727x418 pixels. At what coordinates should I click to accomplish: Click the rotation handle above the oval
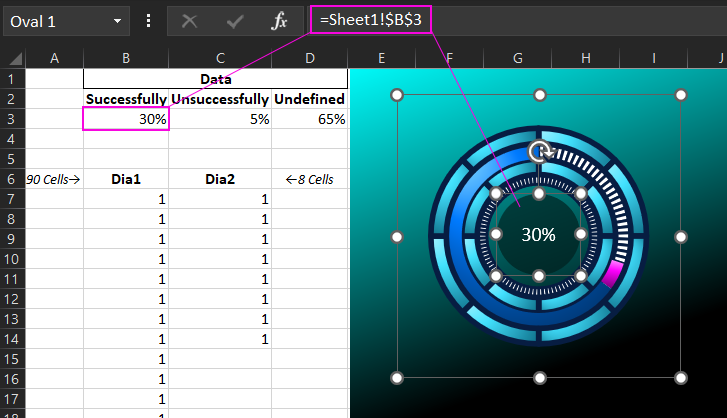[539, 151]
